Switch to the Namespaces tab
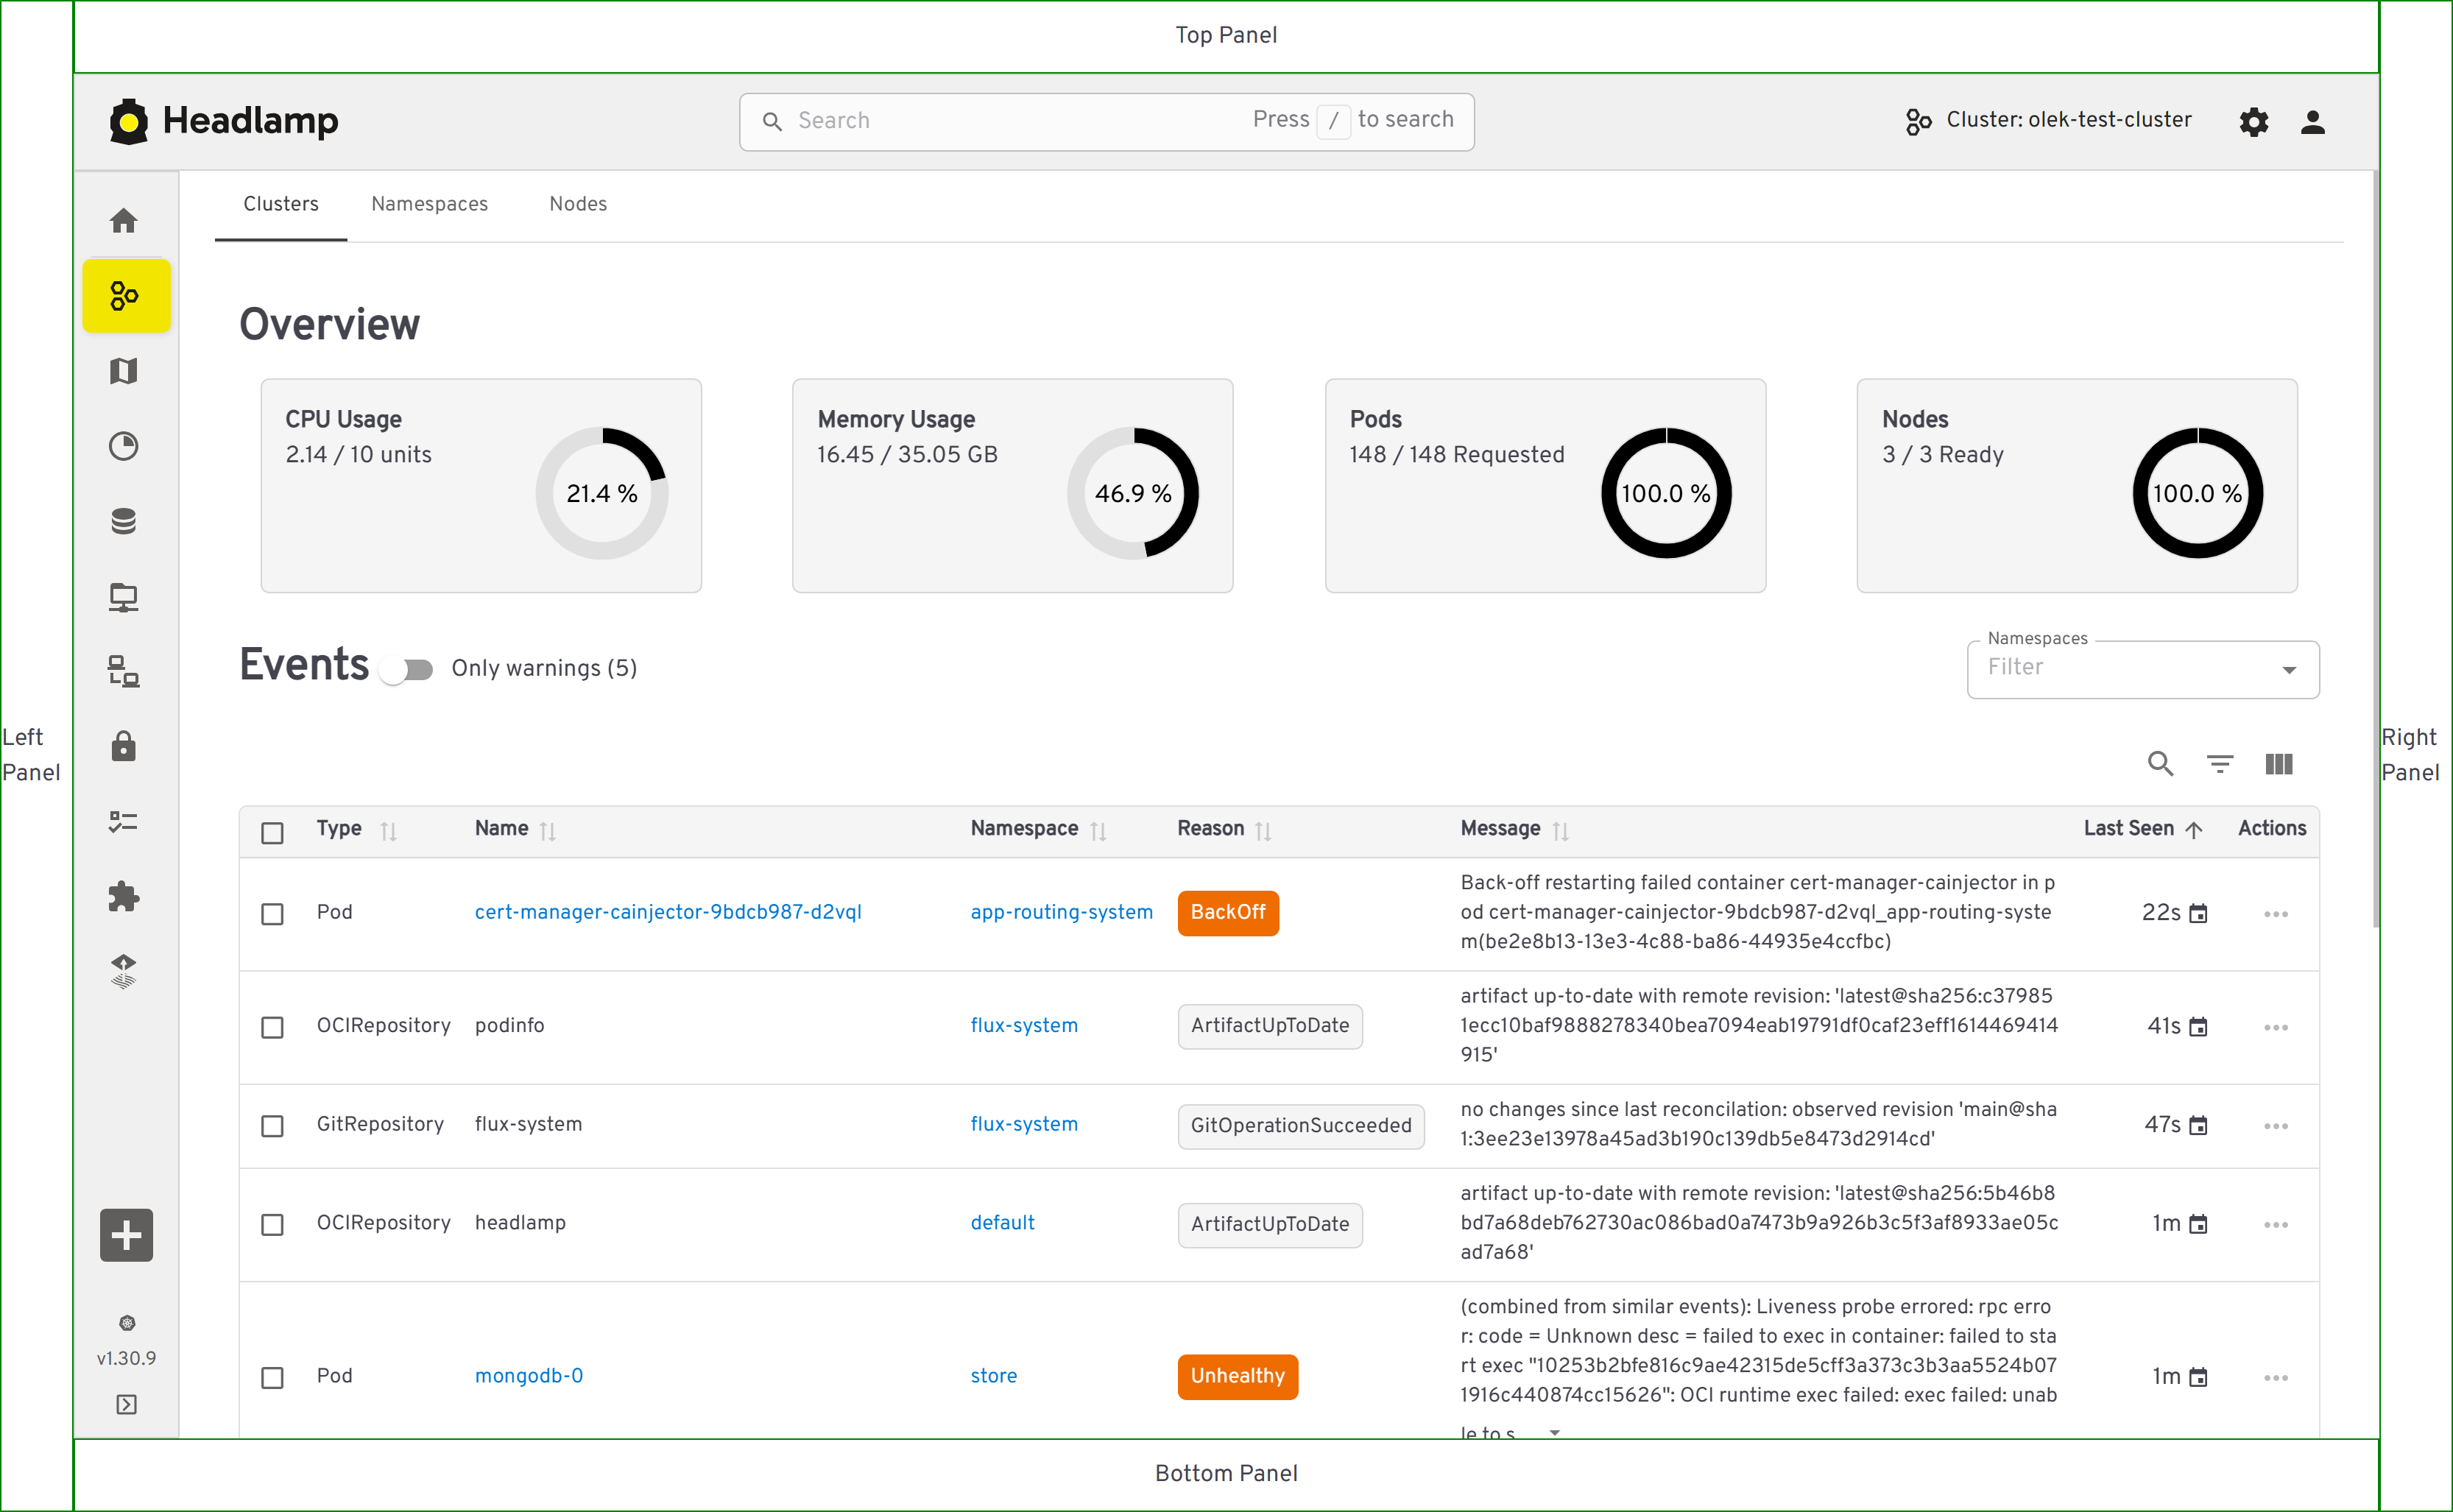 pyautogui.click(x=429, y=204)
